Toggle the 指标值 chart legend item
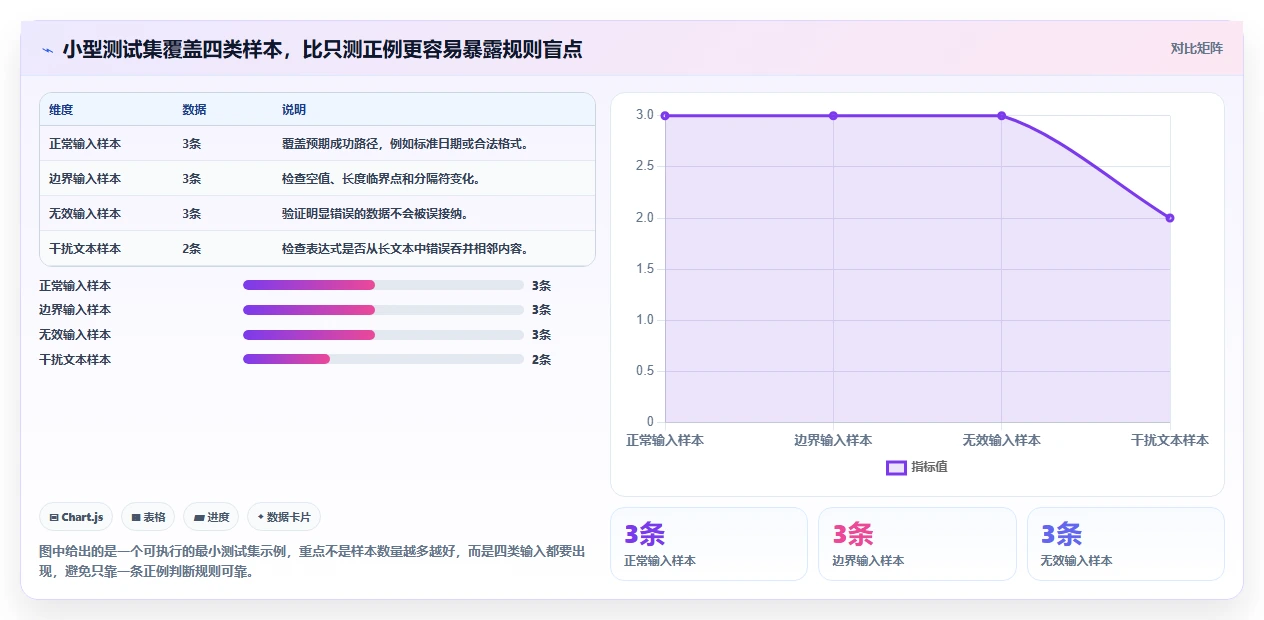The image size is (1264, 620). [917, 467]
